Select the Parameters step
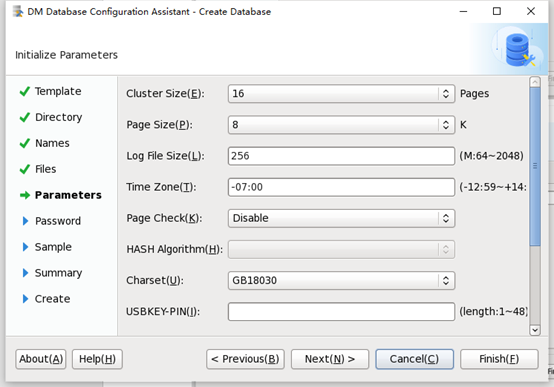Screen dimensions: 554x387 pyautogui.click(x=68, y=195)
